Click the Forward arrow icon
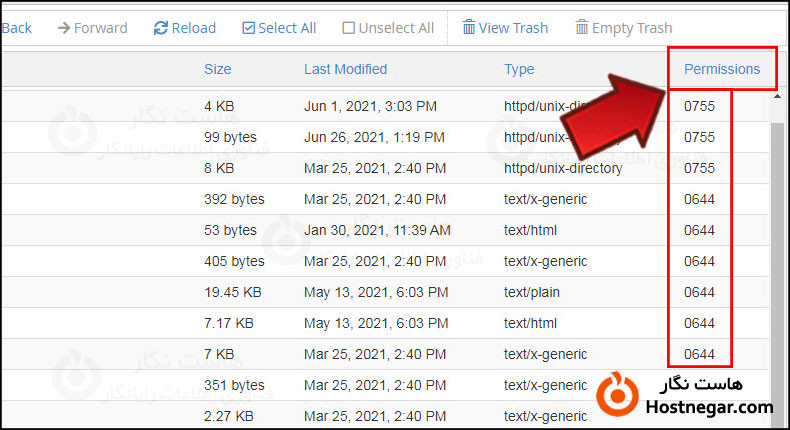 [x=64, y=28]
